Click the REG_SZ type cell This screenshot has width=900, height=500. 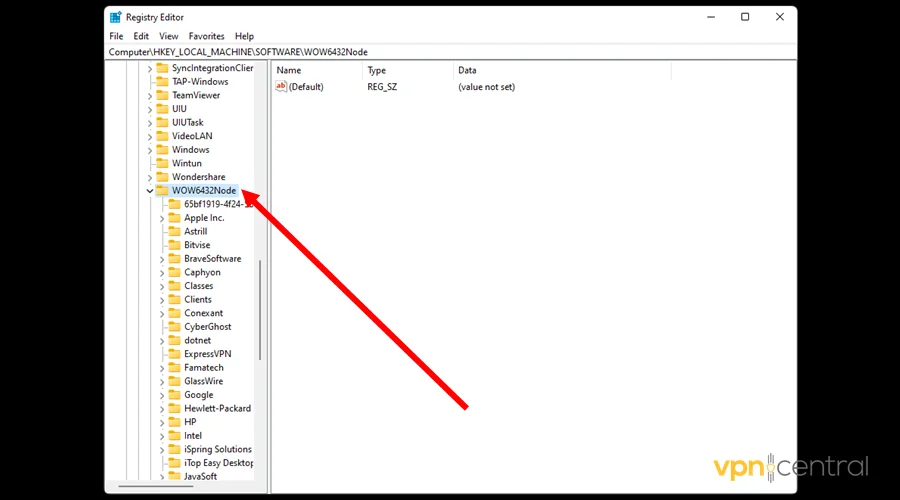click(382, 87)
